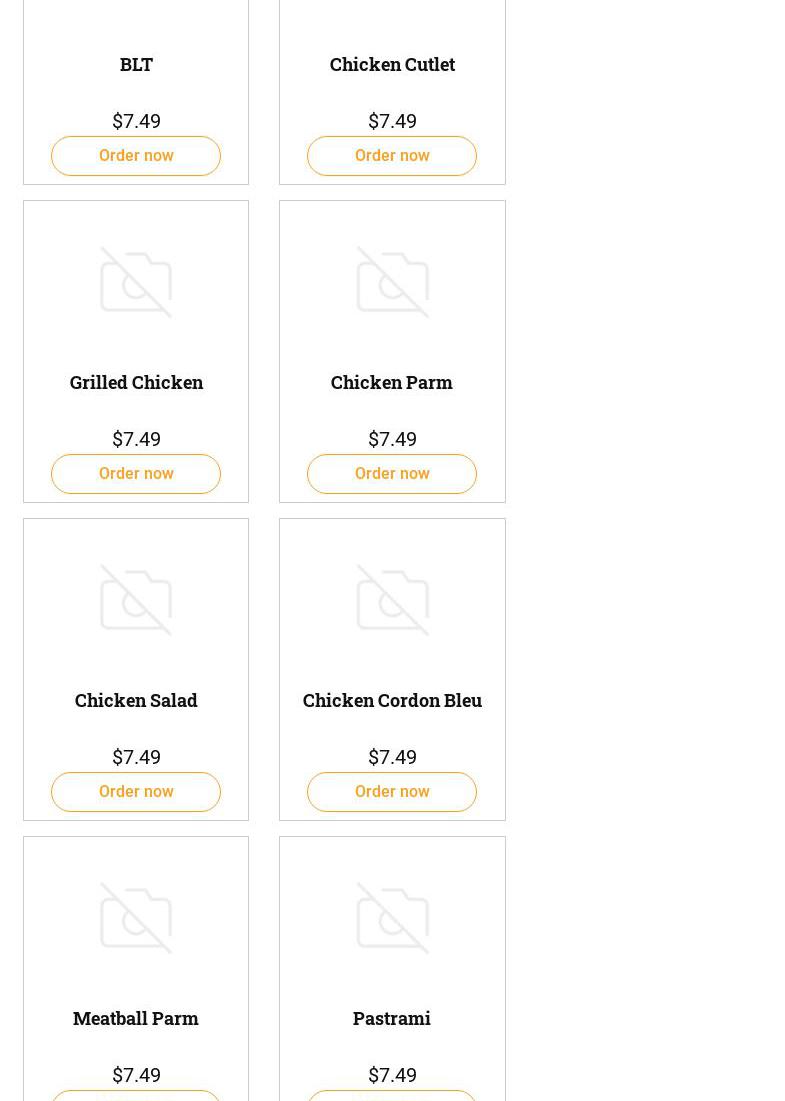Order the Chicken Salad now
The image size is (785, 1101).
[136, 792]
